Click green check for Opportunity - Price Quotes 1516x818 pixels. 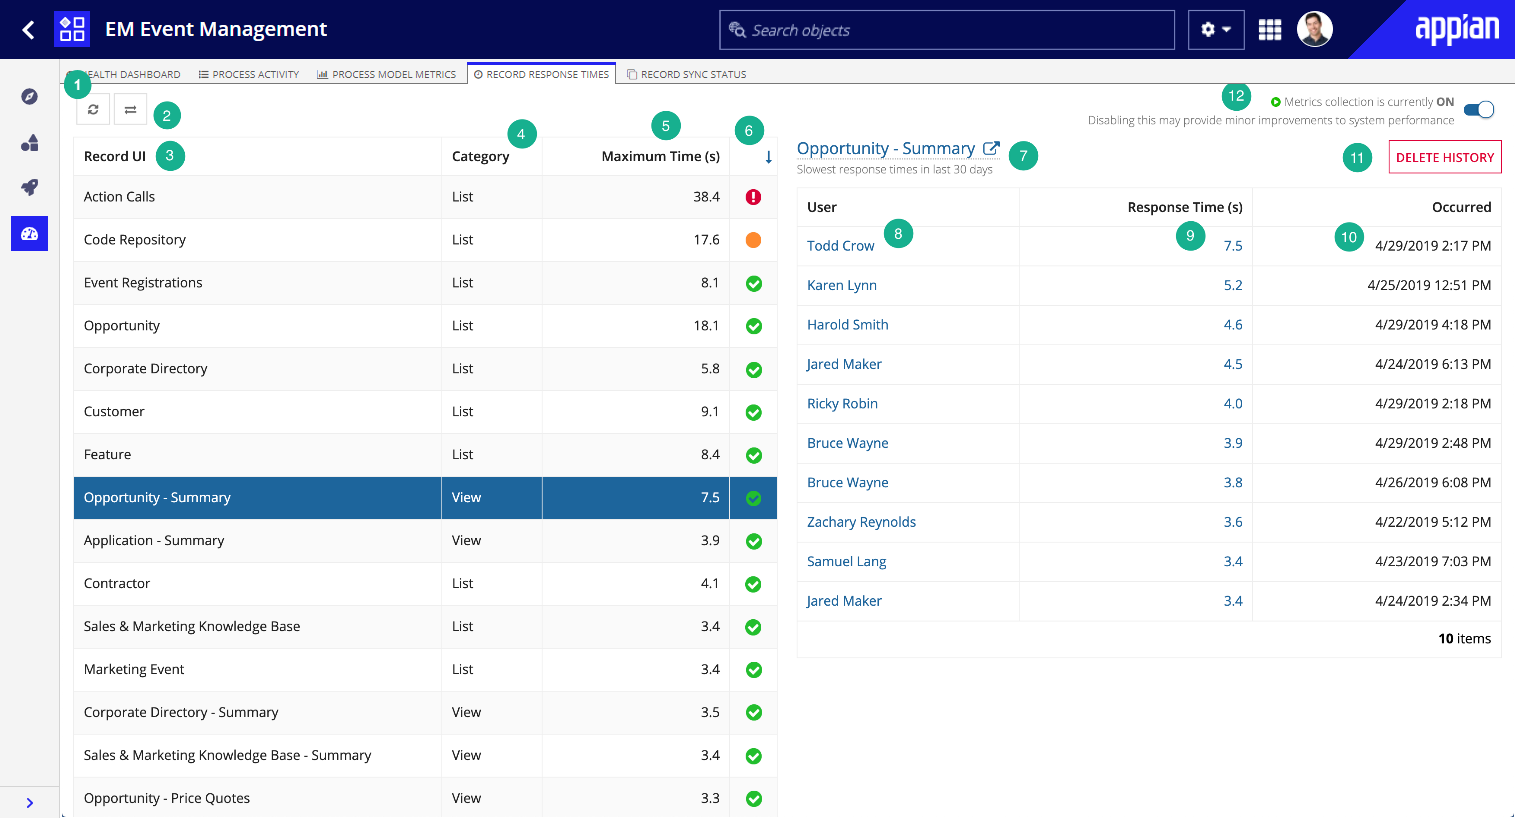(x=754, y=799)
